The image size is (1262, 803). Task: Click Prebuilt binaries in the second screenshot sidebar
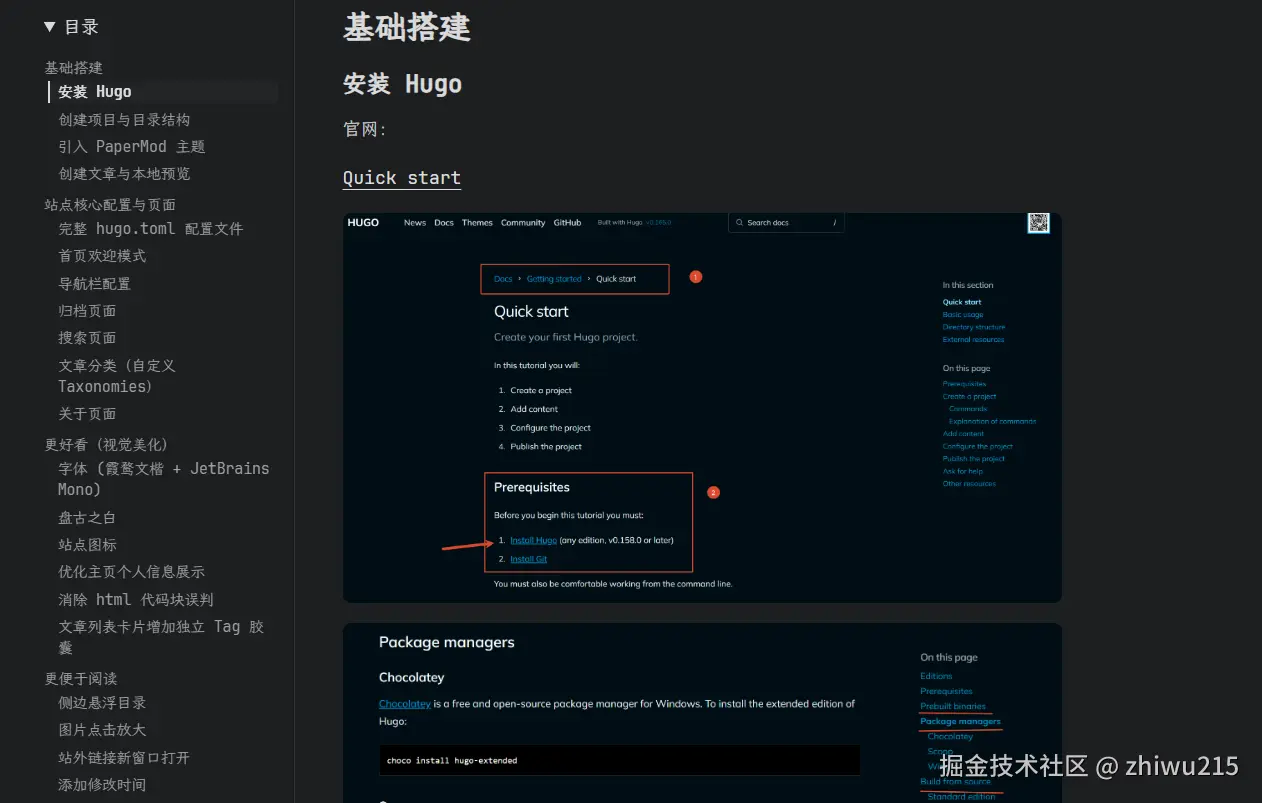953,706
